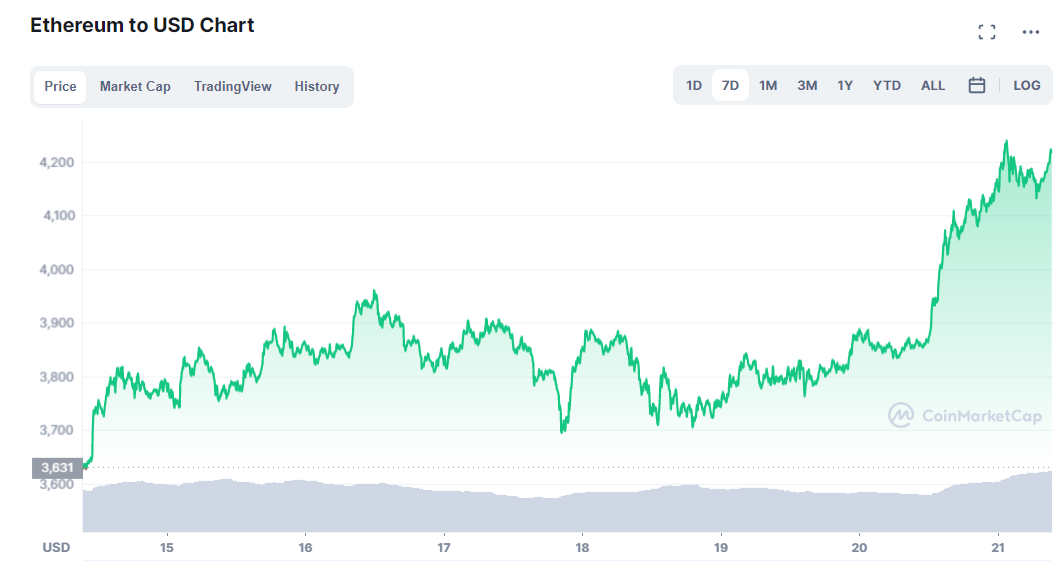Select the 1D time range

(693, 86)
